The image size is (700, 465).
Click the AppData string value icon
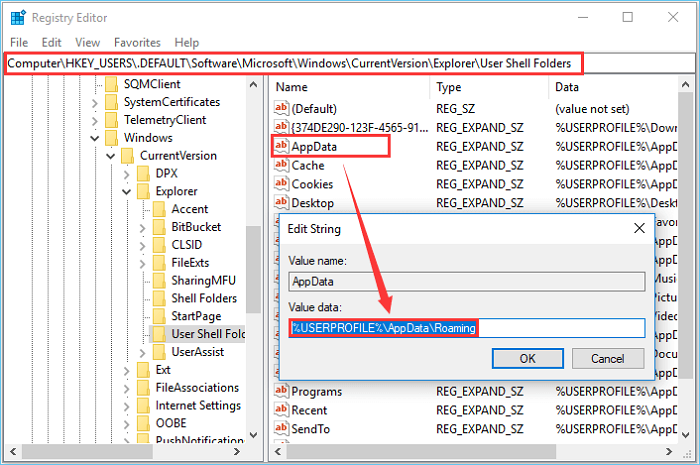click(281, 146)
